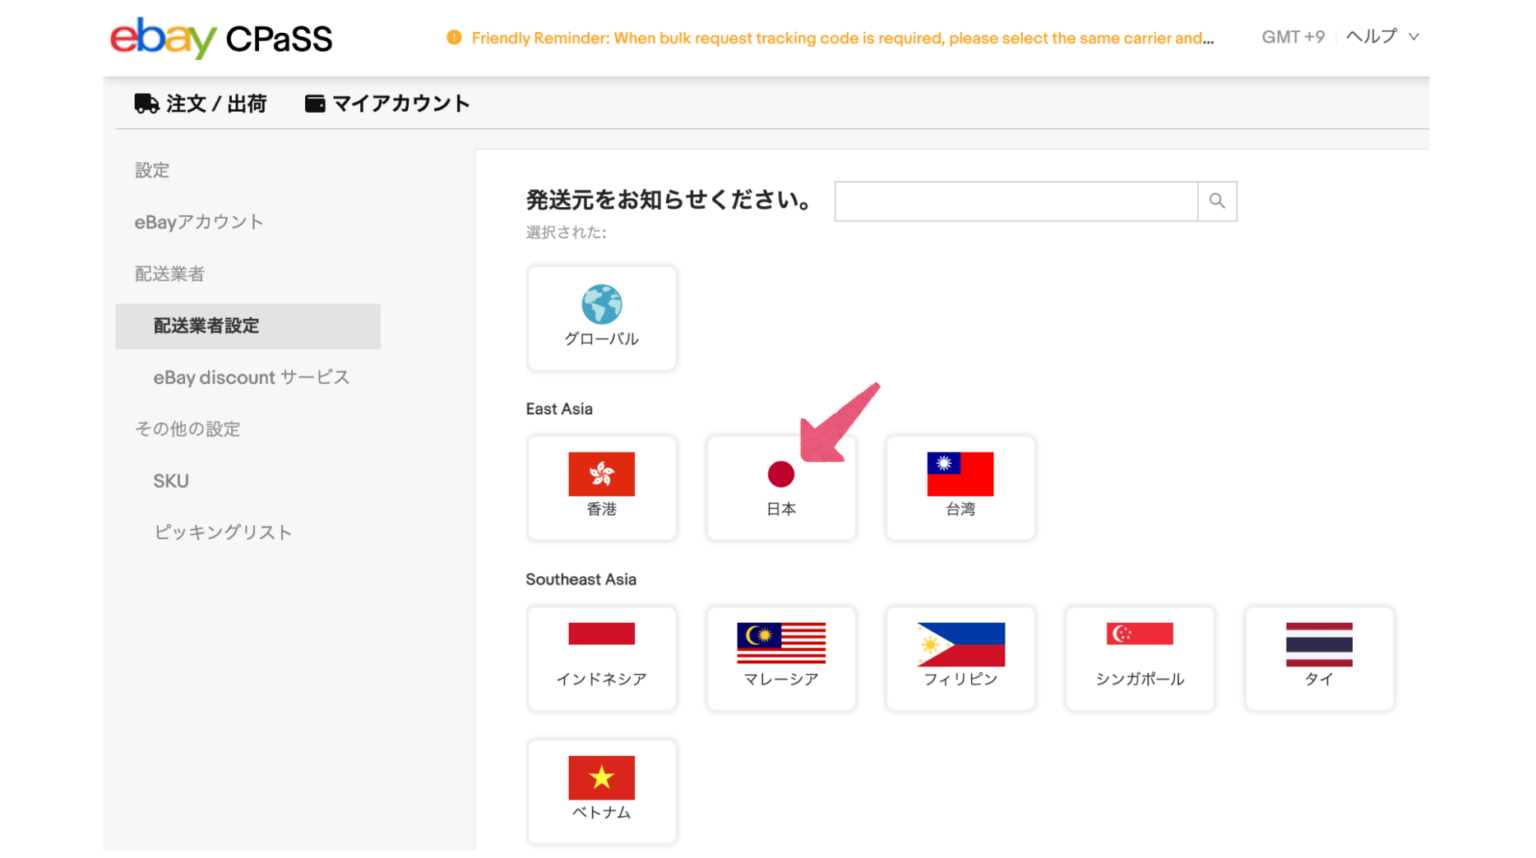
Task: Select マレーシア as shipping origin
Action: coord(781,658)
